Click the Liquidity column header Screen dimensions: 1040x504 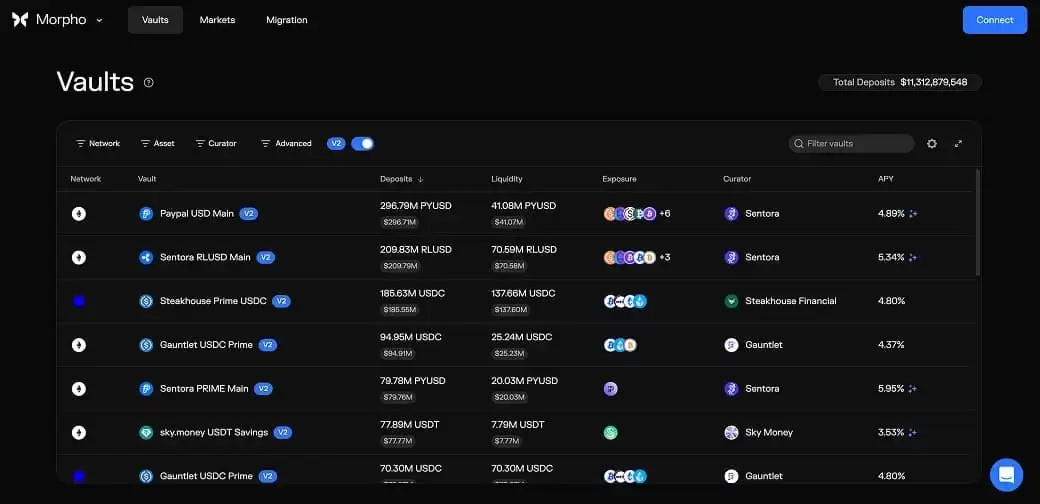pos(507,179)
